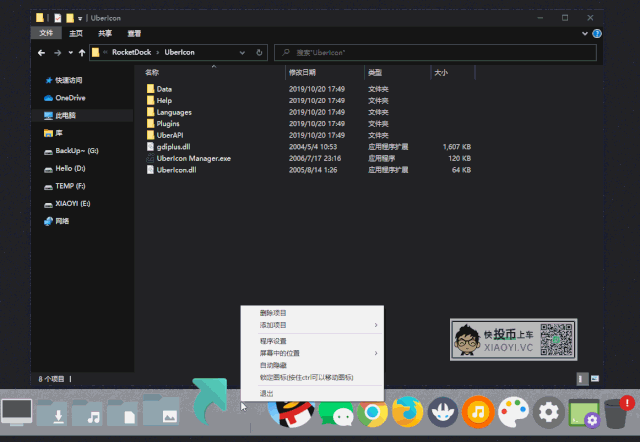This screenshot has width=640, height=442.
Task: Open the recycle bin in dock
Action: click(618, 412)
